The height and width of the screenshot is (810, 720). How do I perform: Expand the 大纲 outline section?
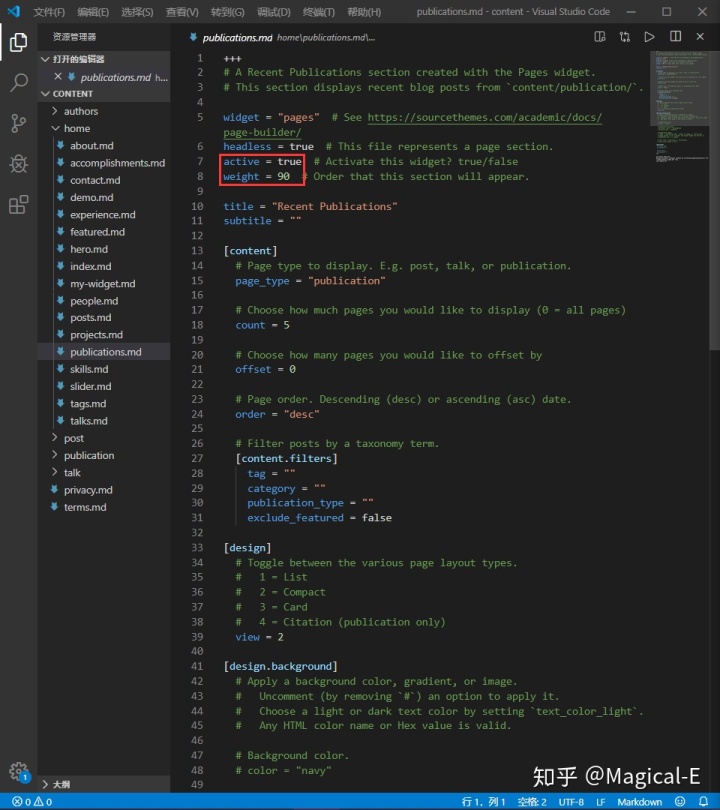tap(104, 784)
